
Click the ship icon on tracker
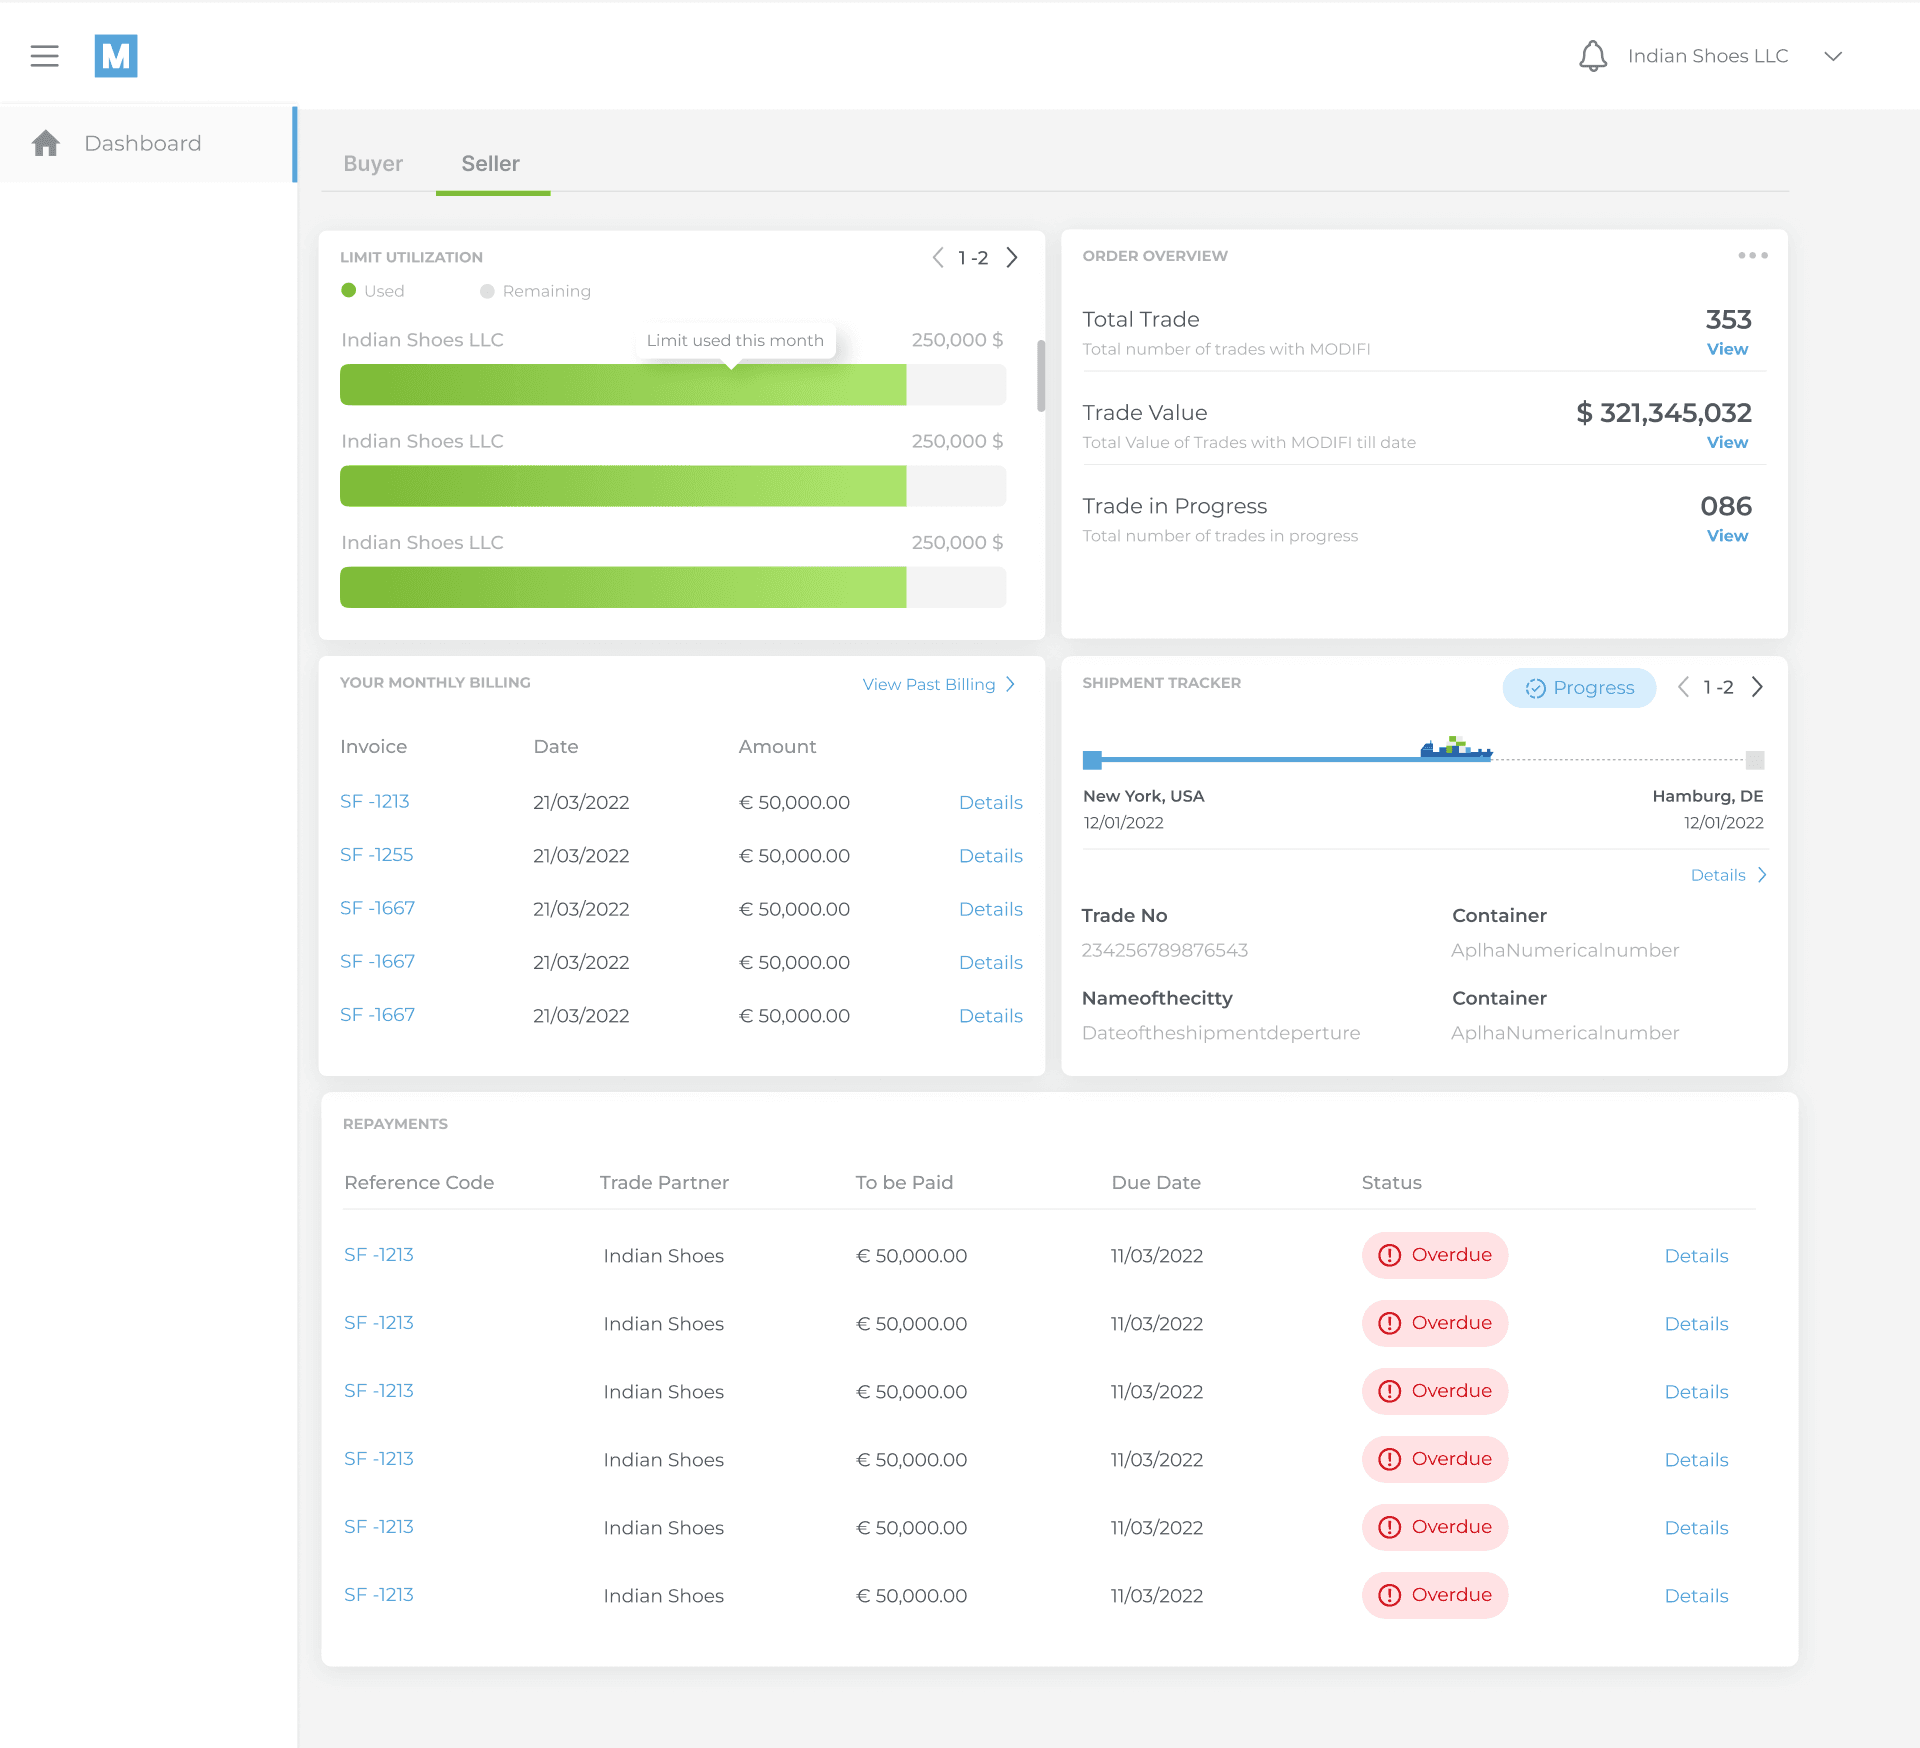pyautogui.click(x=1455, y=748)
